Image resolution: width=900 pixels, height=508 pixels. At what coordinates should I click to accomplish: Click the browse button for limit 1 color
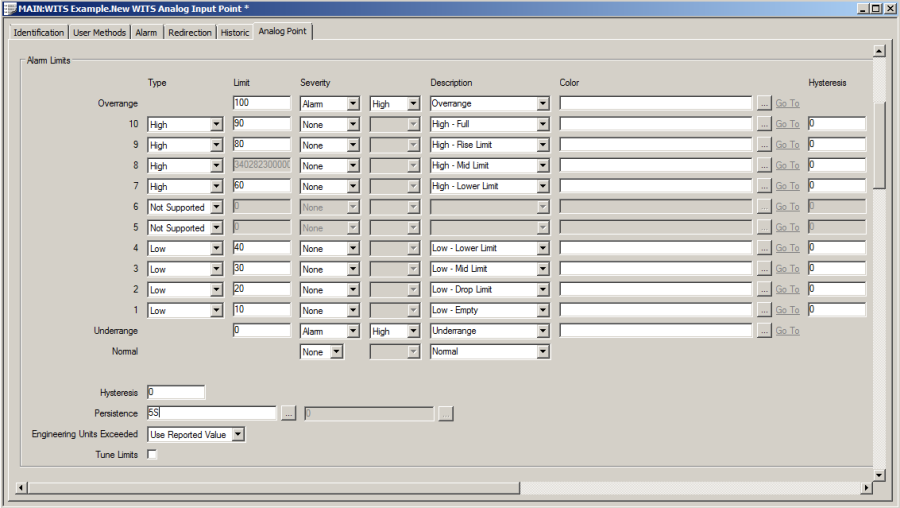tap(764, 310)
